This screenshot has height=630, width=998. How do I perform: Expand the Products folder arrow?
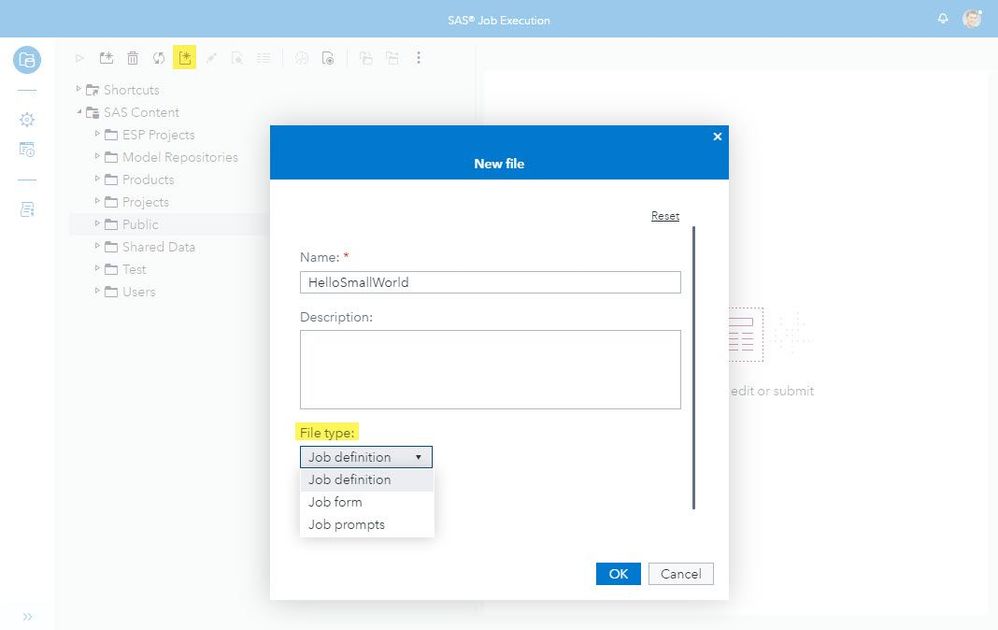(x=97, y=179)
